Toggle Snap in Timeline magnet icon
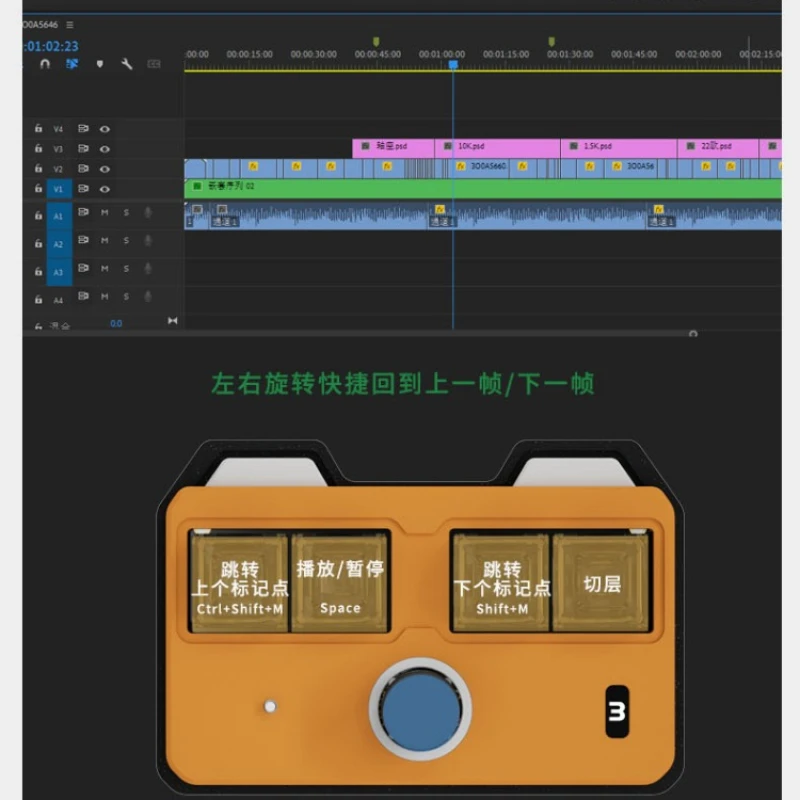This screenshot has height=800, width=800. point(45,64)
